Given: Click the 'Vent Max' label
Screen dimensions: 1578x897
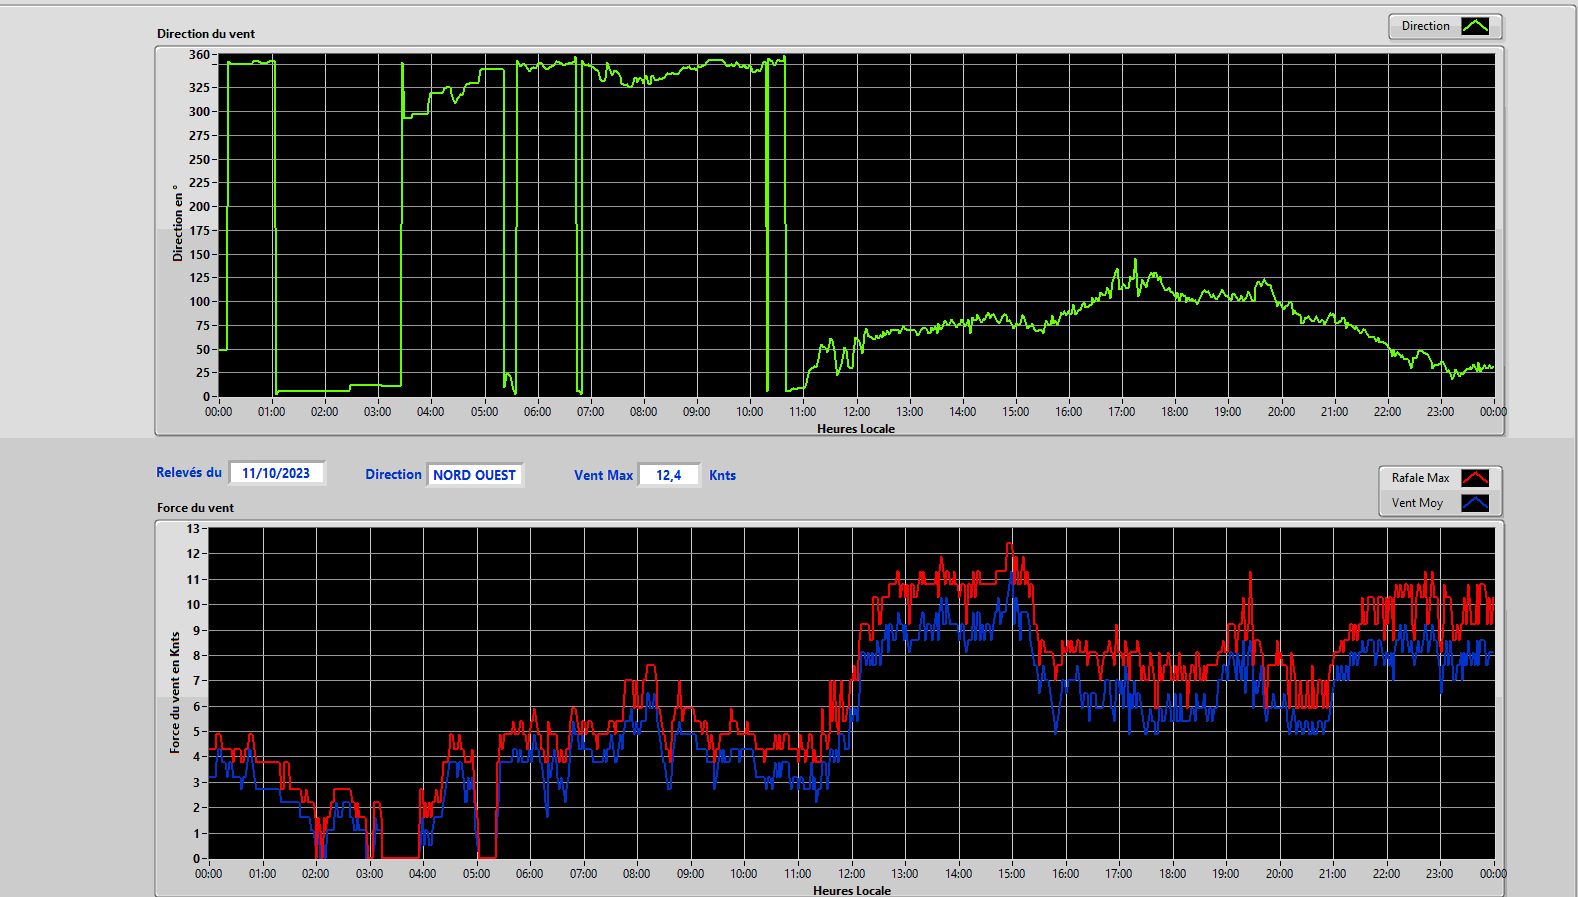Looking at the screenshot, I should tap(603, 475).
